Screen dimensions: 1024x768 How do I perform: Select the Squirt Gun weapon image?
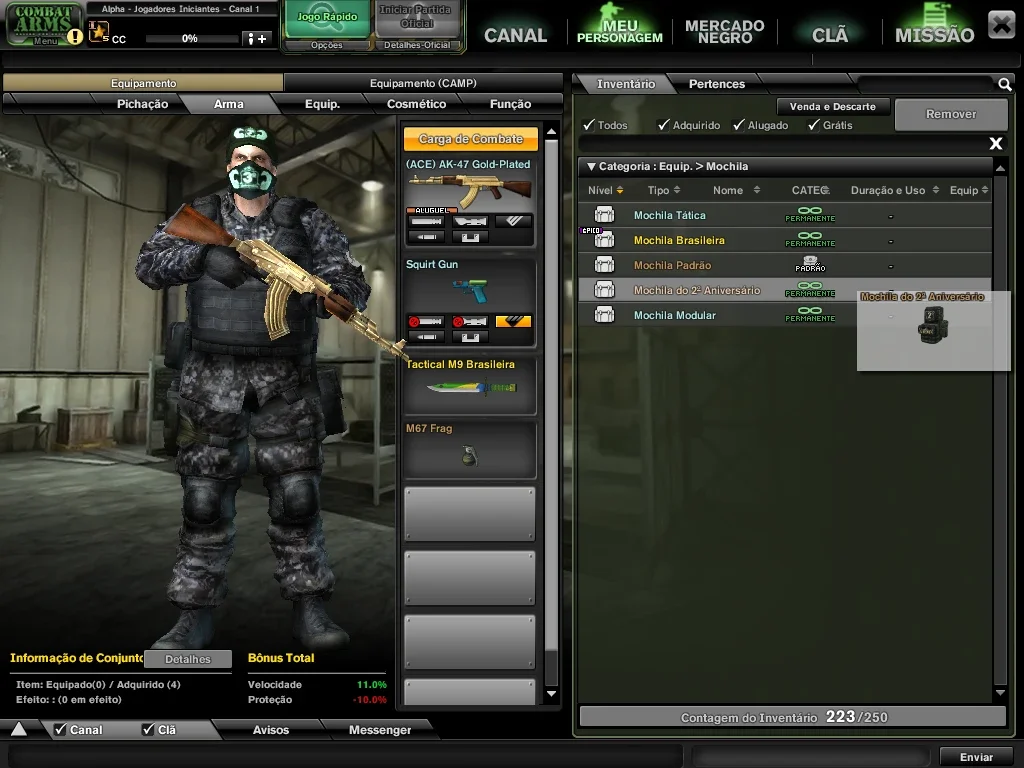470,291
